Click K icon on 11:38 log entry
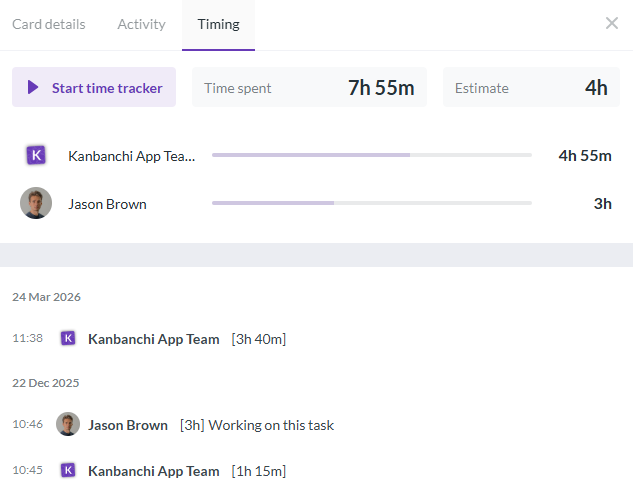Image resolution: width=633 pixels, height=499 pixels. [68, 338]
